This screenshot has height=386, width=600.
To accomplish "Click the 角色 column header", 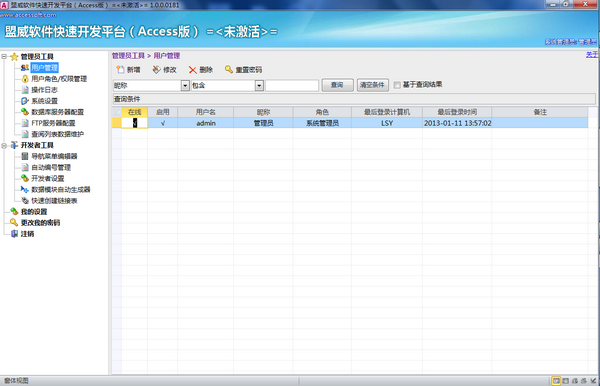I will click(322, 112).
